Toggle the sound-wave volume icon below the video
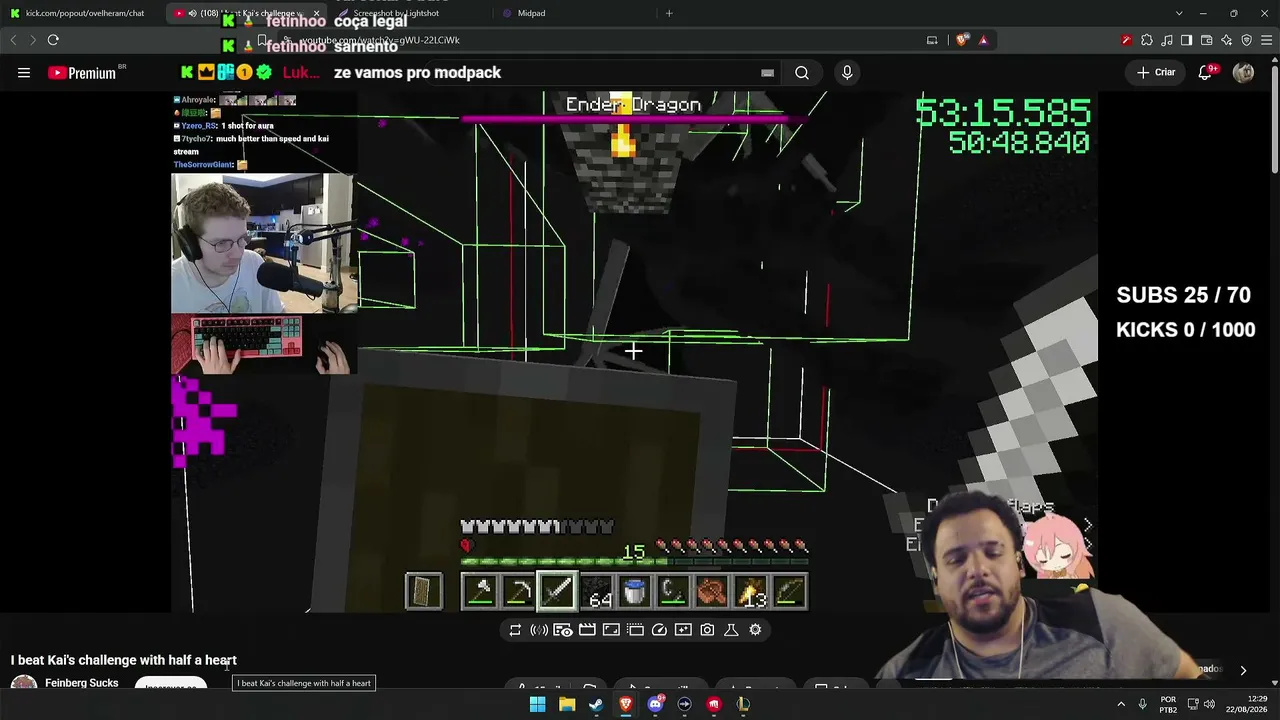 pos(539,630)
